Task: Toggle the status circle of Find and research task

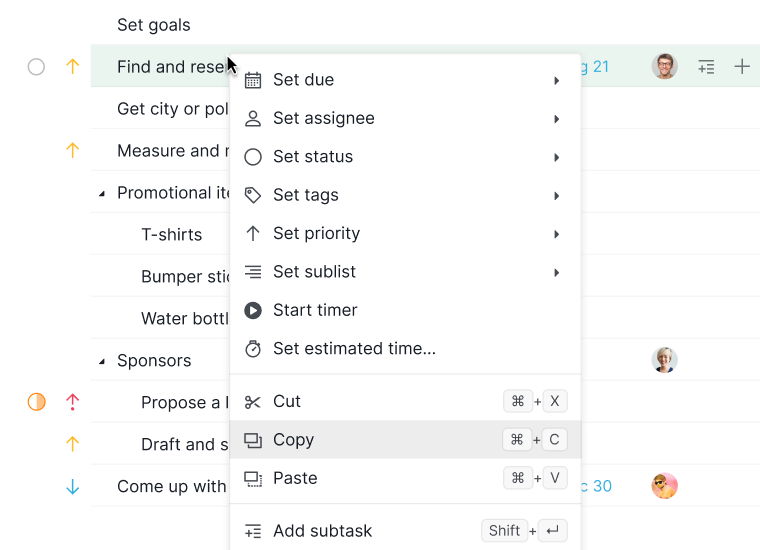Action: tap(36, 67)
